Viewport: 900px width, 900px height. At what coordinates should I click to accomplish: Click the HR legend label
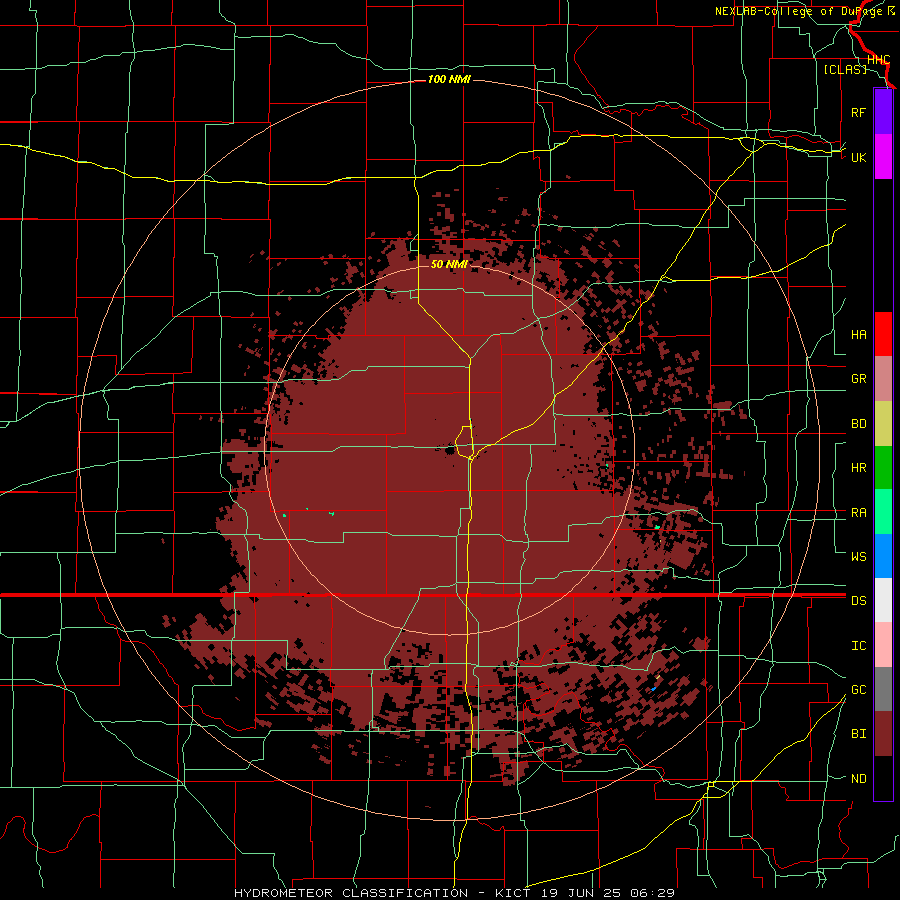pyautogui.click(x=858, y=468)
